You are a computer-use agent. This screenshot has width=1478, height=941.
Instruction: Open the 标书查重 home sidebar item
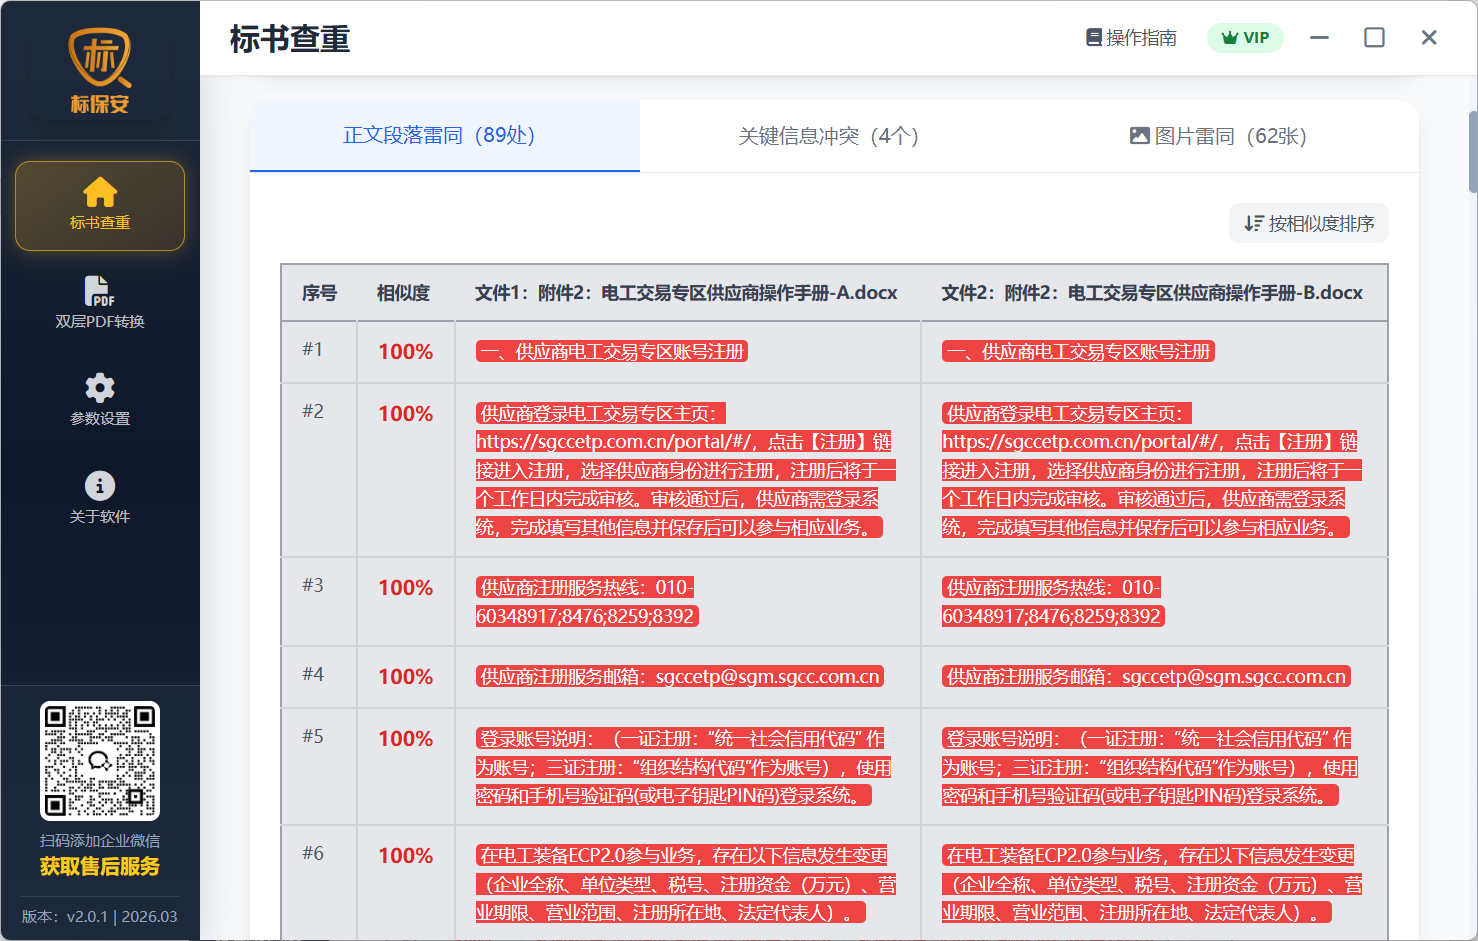click(x=100, y=206)
